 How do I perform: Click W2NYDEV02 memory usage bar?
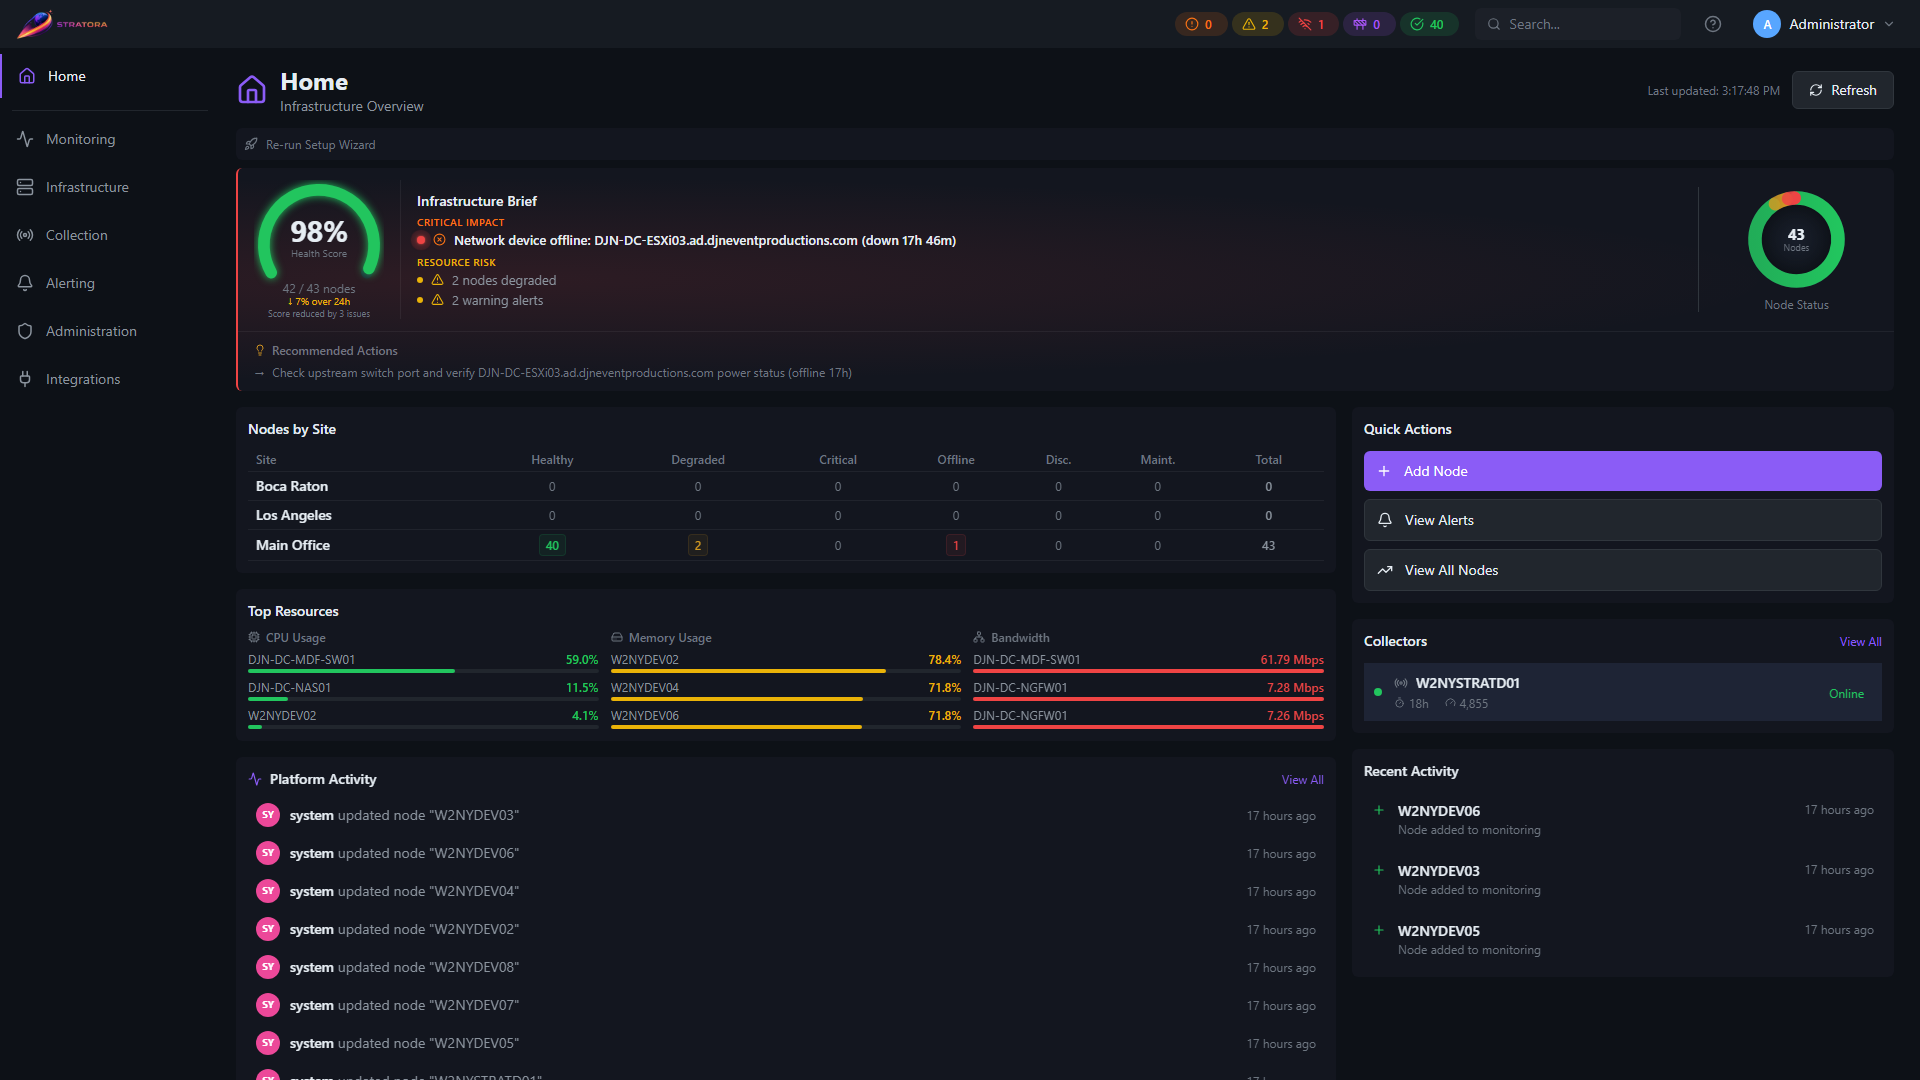click(x=786, y=671)
